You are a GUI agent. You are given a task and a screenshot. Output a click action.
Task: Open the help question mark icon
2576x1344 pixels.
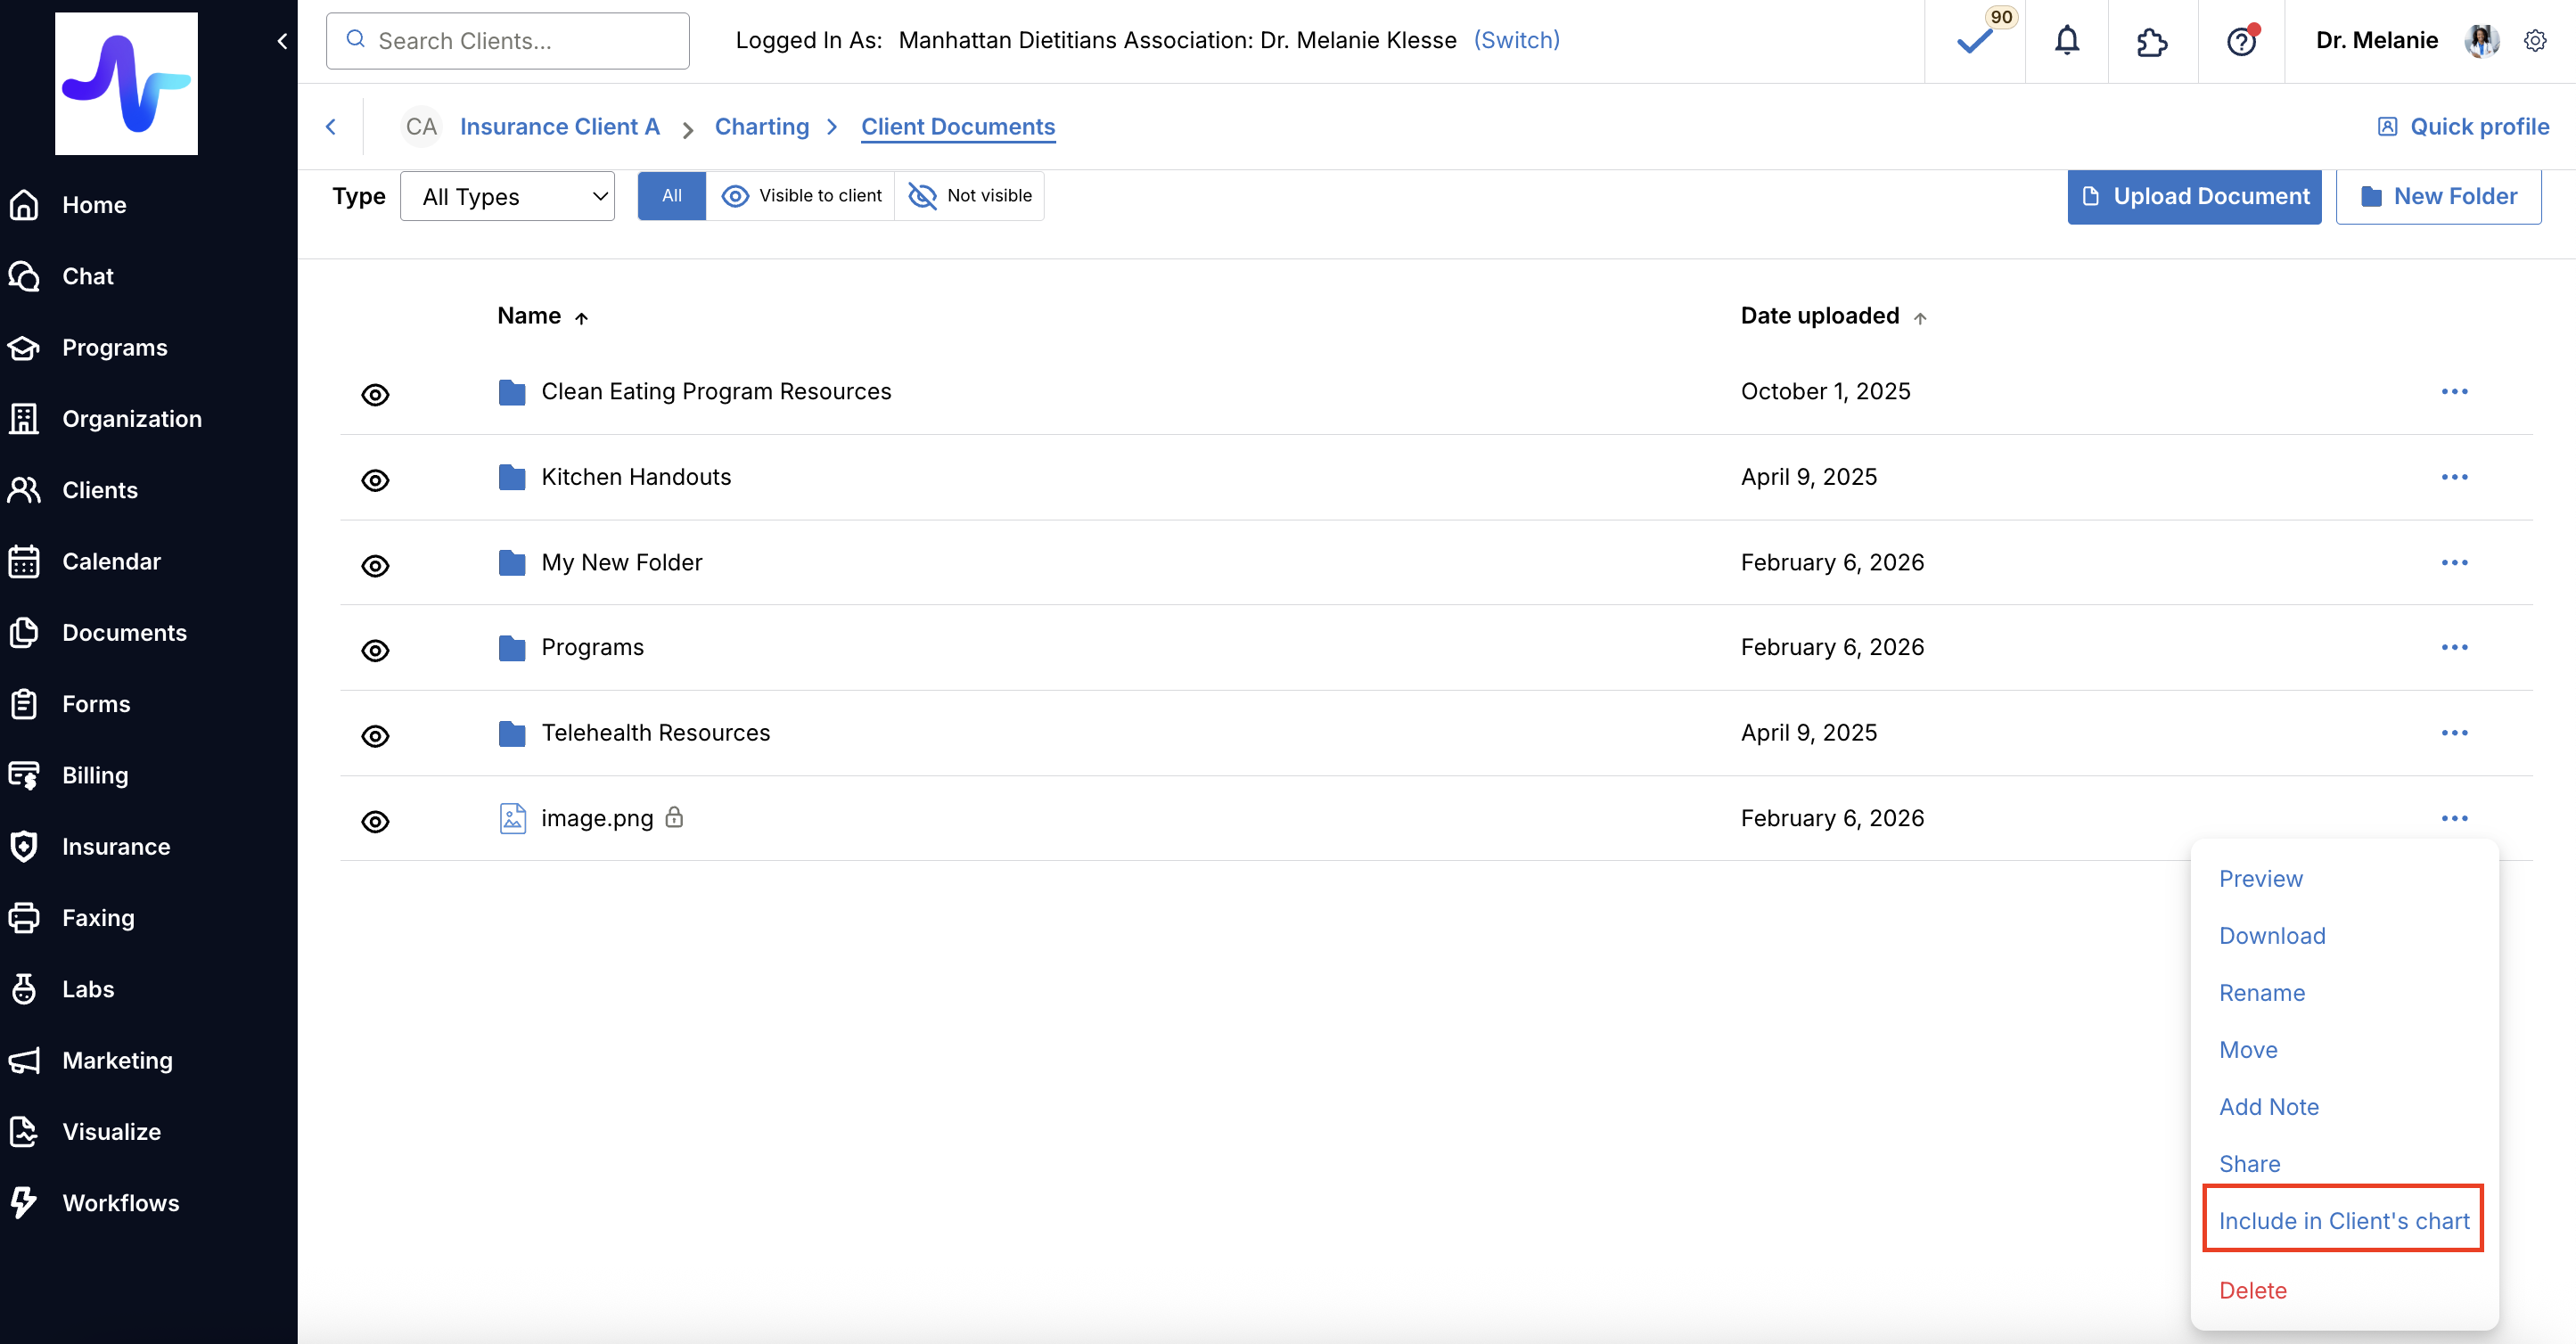2241,41
